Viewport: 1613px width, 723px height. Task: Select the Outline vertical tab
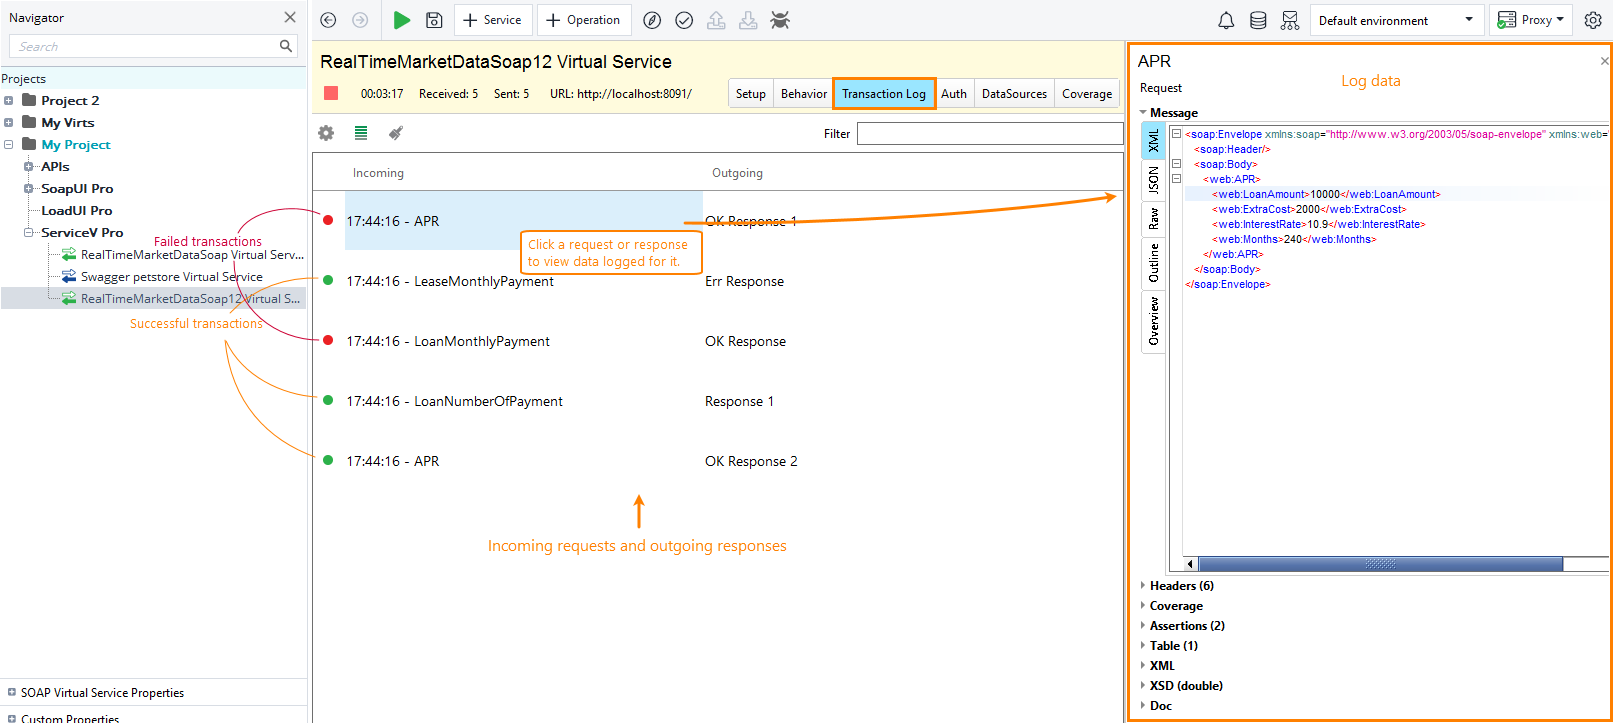coord(1153,263)
